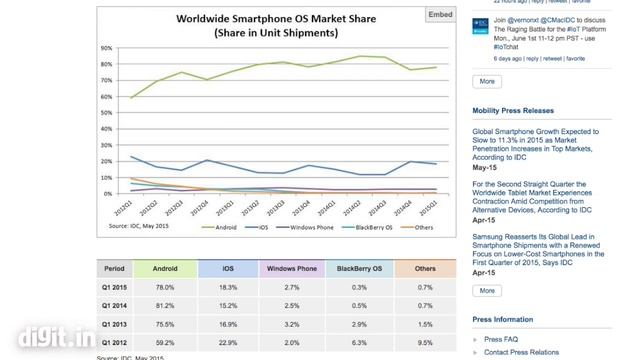Viewport: 640px width, 360px height.
Task: Select the Q1 2014 row label
Action: pos(114,306)
